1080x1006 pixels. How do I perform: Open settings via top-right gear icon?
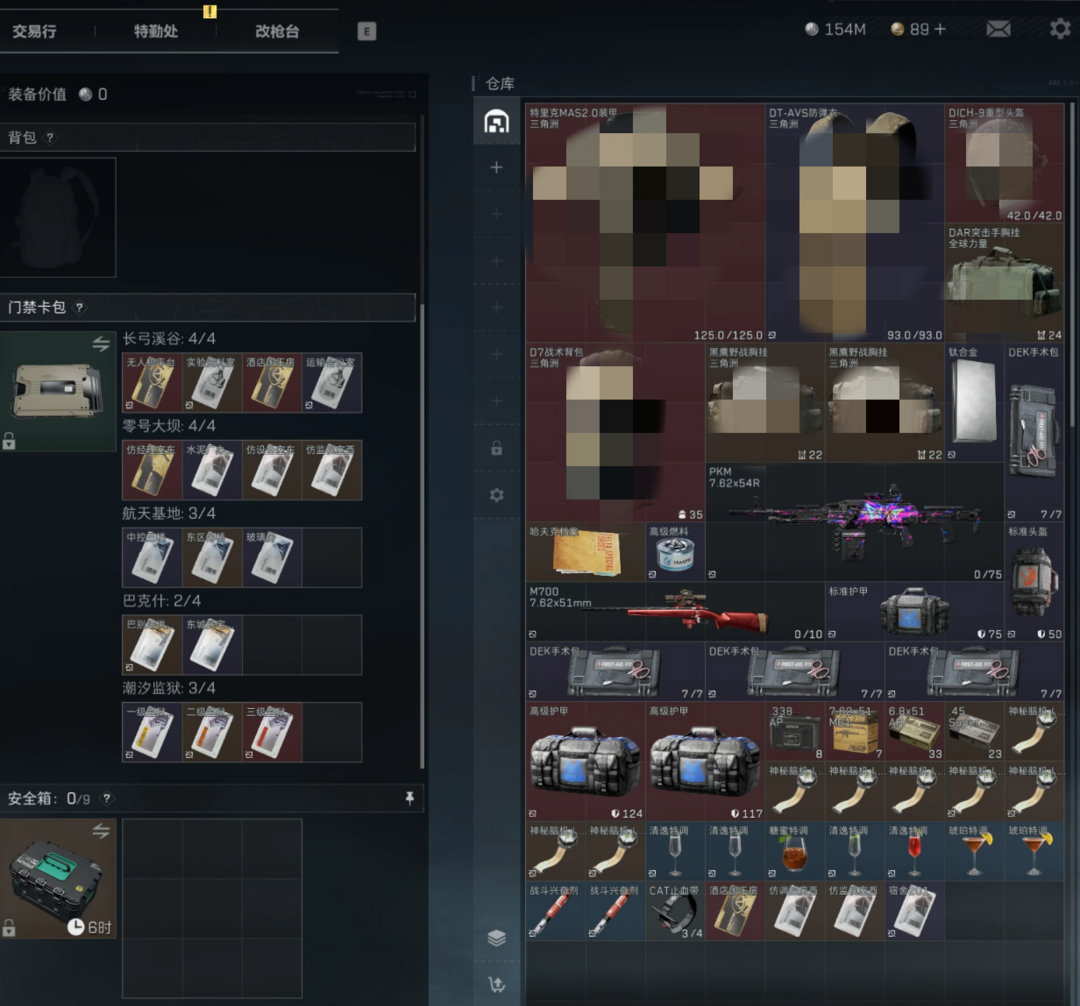tap(1060, 29)
